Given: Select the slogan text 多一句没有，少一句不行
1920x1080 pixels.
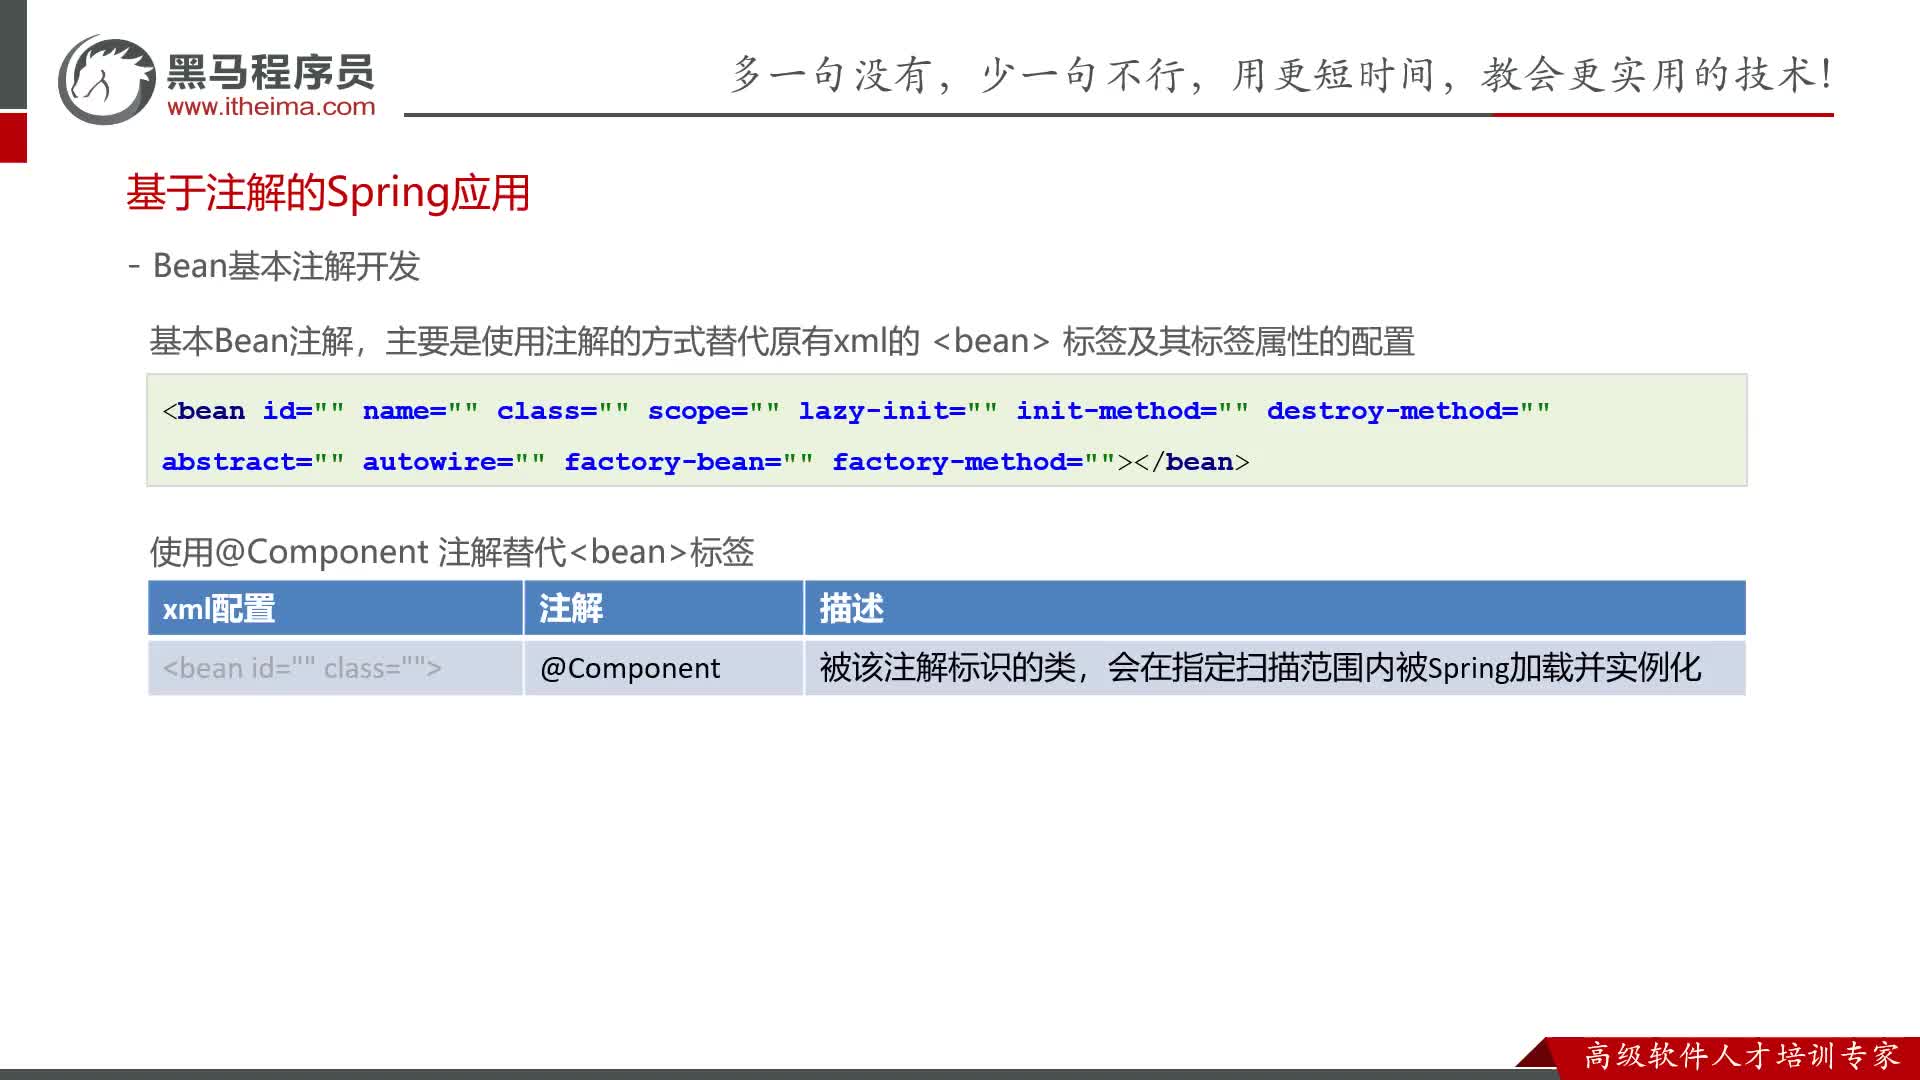Looking at the screenshot, I should (958, 75).
